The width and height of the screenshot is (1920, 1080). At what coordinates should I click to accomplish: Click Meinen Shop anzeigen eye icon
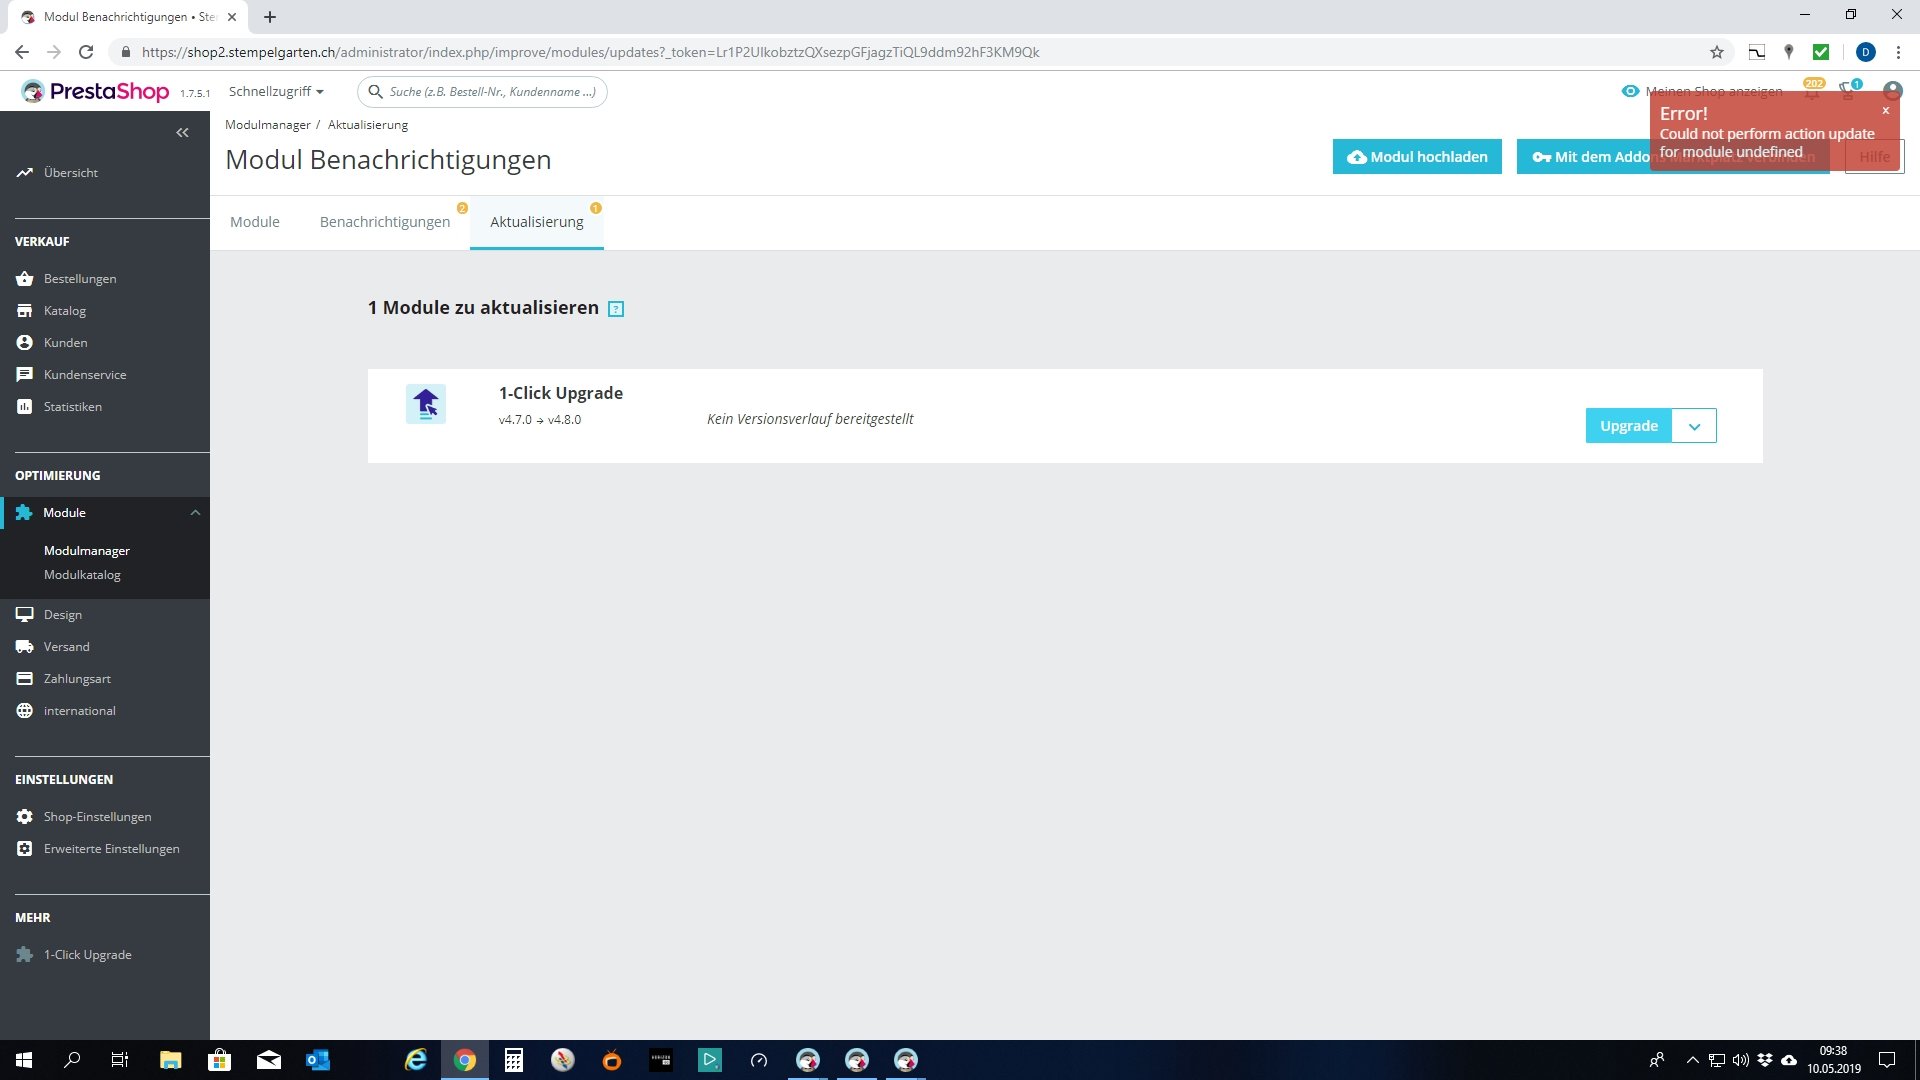click(x=1630, y=91)
